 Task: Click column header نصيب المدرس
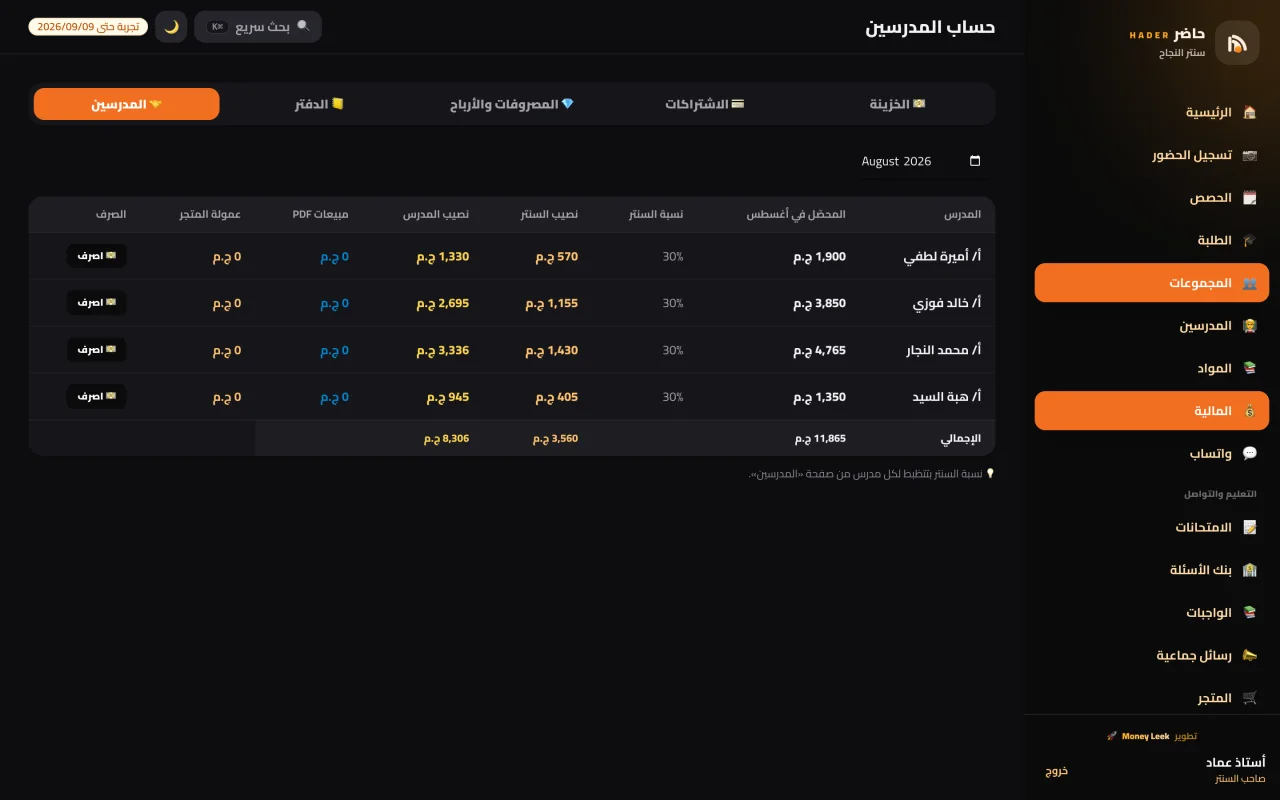pyautogui.click(x=436, y=215)
